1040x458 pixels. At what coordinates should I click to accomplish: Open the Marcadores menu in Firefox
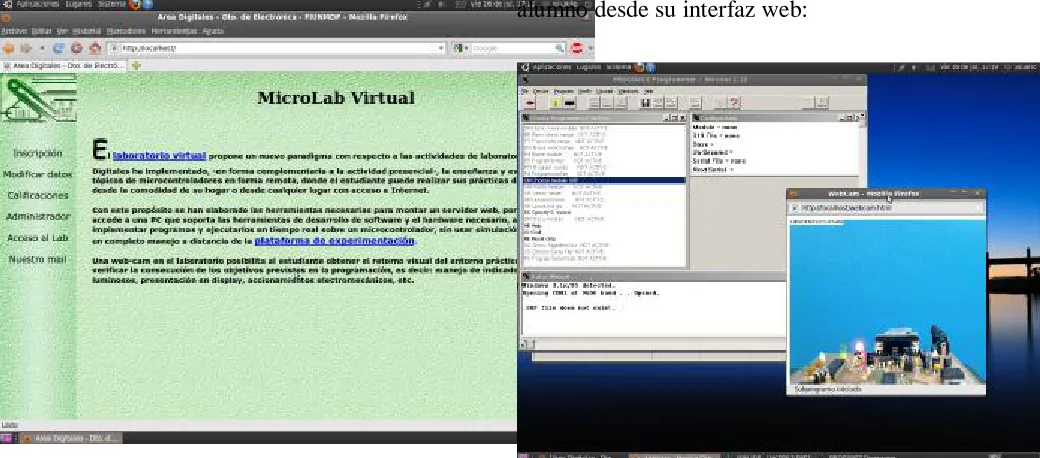(126, 30)
